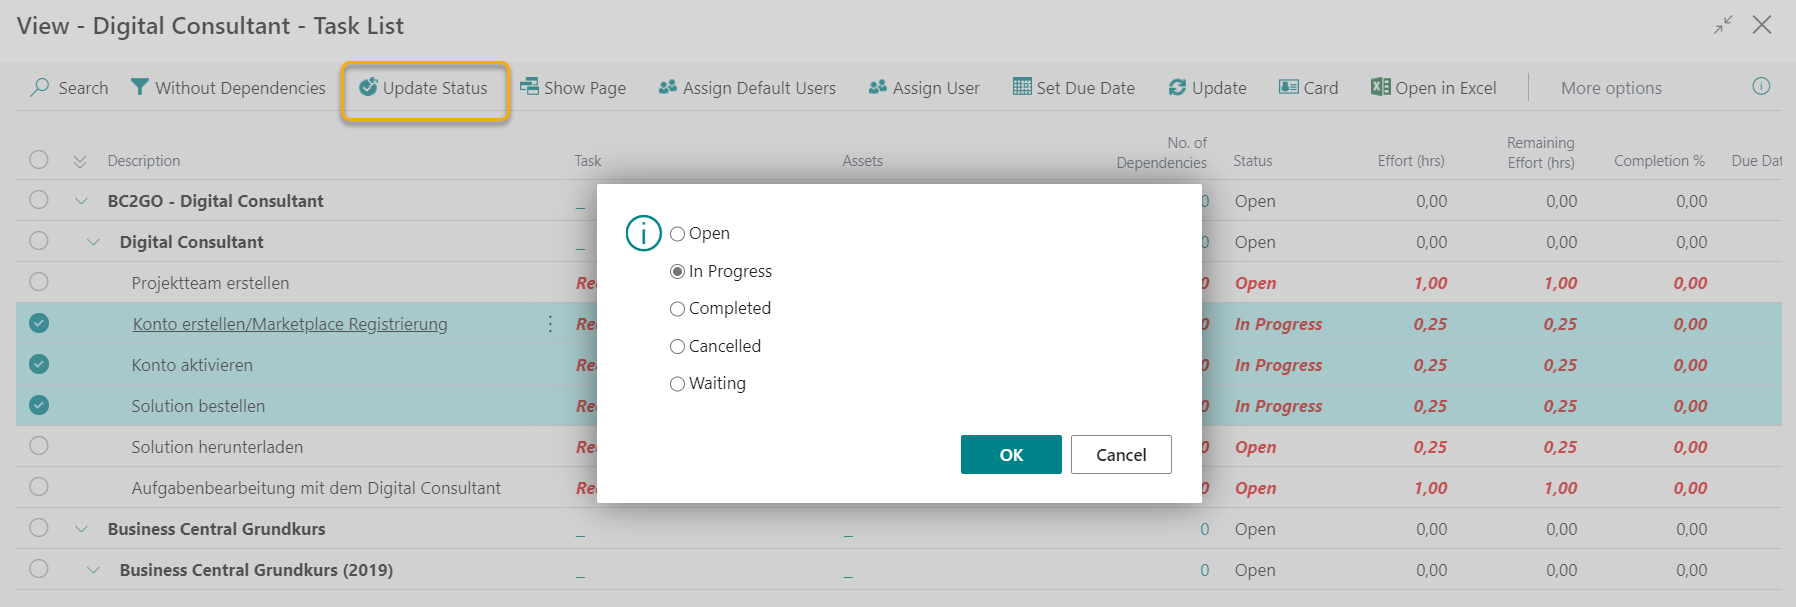Click the Without Dependencies filter icon

pyautogui.click(x=140, y=88)
